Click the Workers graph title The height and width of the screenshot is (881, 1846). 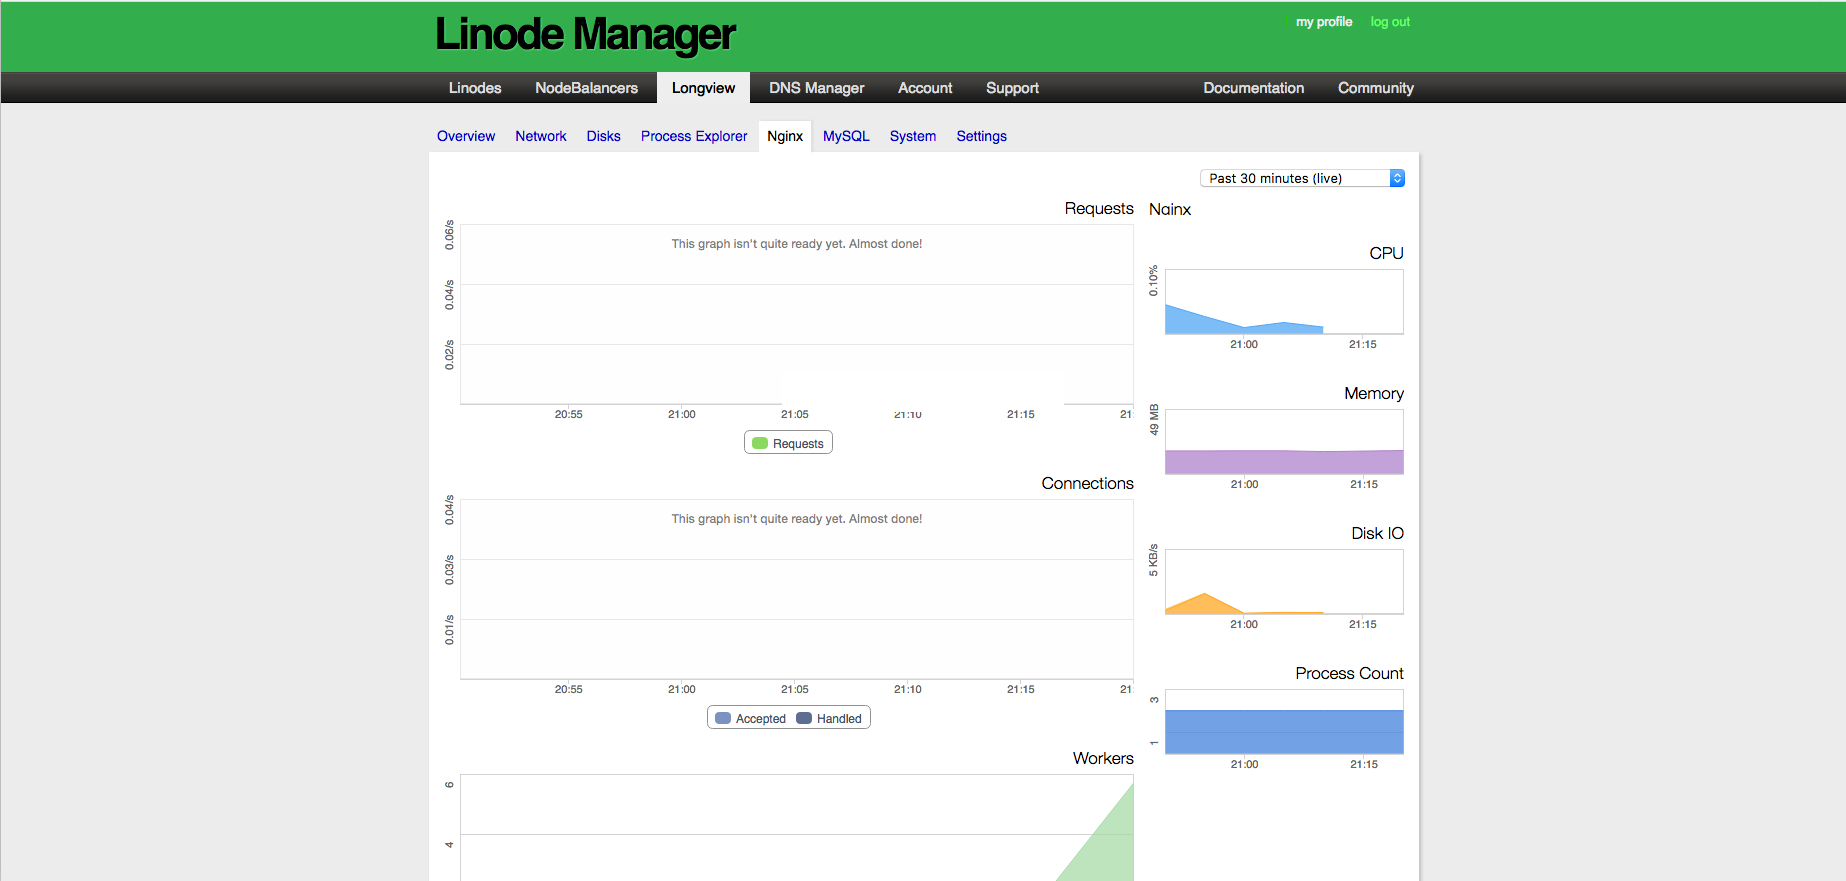coord(1103,758)
